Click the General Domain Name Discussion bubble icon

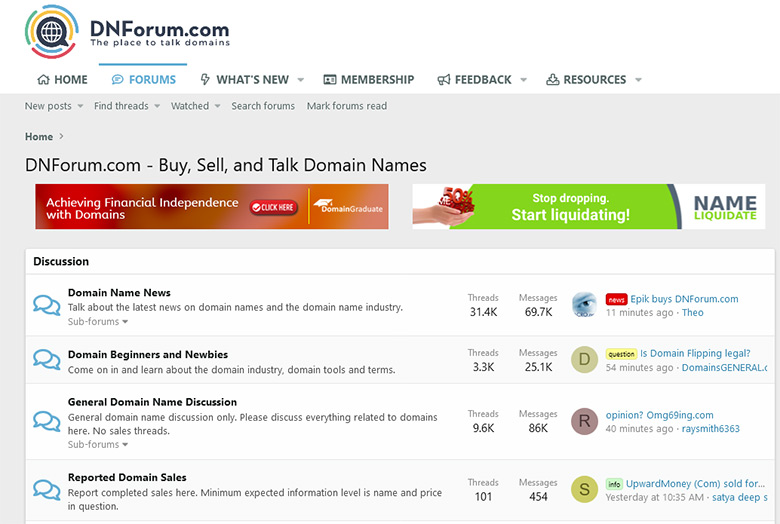tap(47, 421)
